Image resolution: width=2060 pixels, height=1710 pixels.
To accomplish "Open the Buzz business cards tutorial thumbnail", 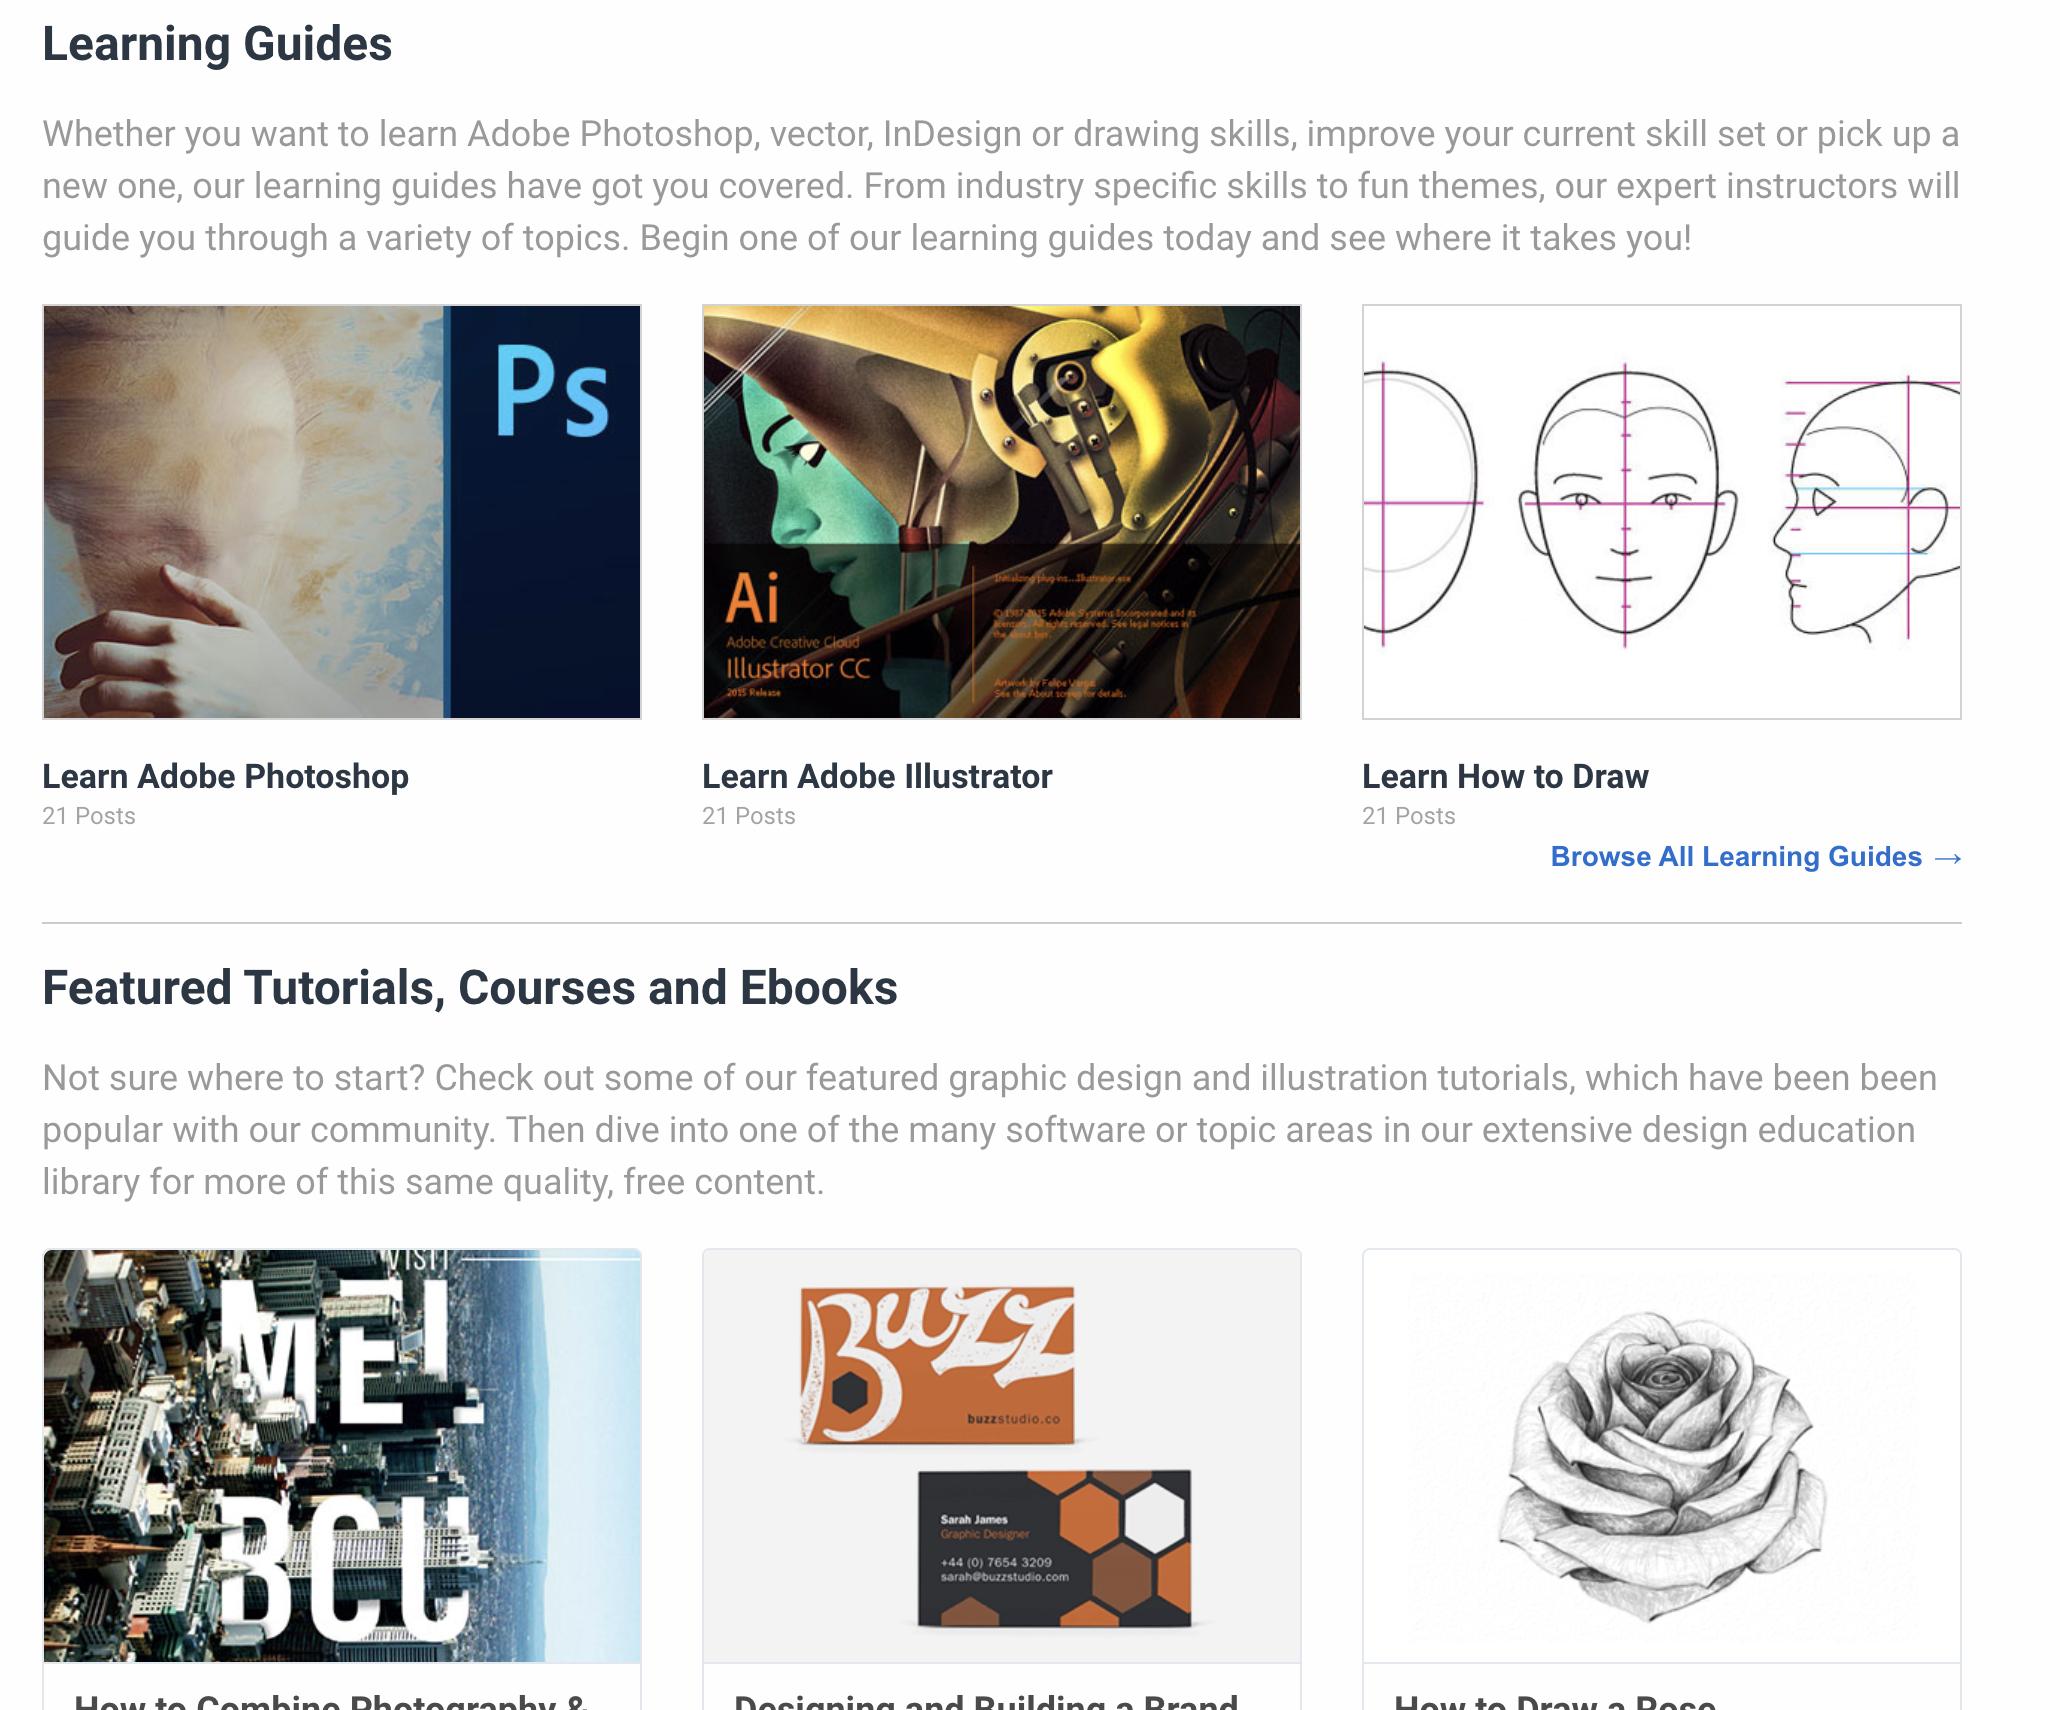I will click(x=1002, y=1456).
